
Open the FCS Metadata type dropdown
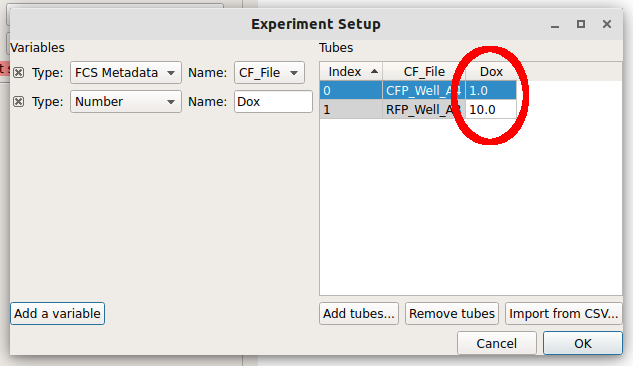tap(126, 73)
